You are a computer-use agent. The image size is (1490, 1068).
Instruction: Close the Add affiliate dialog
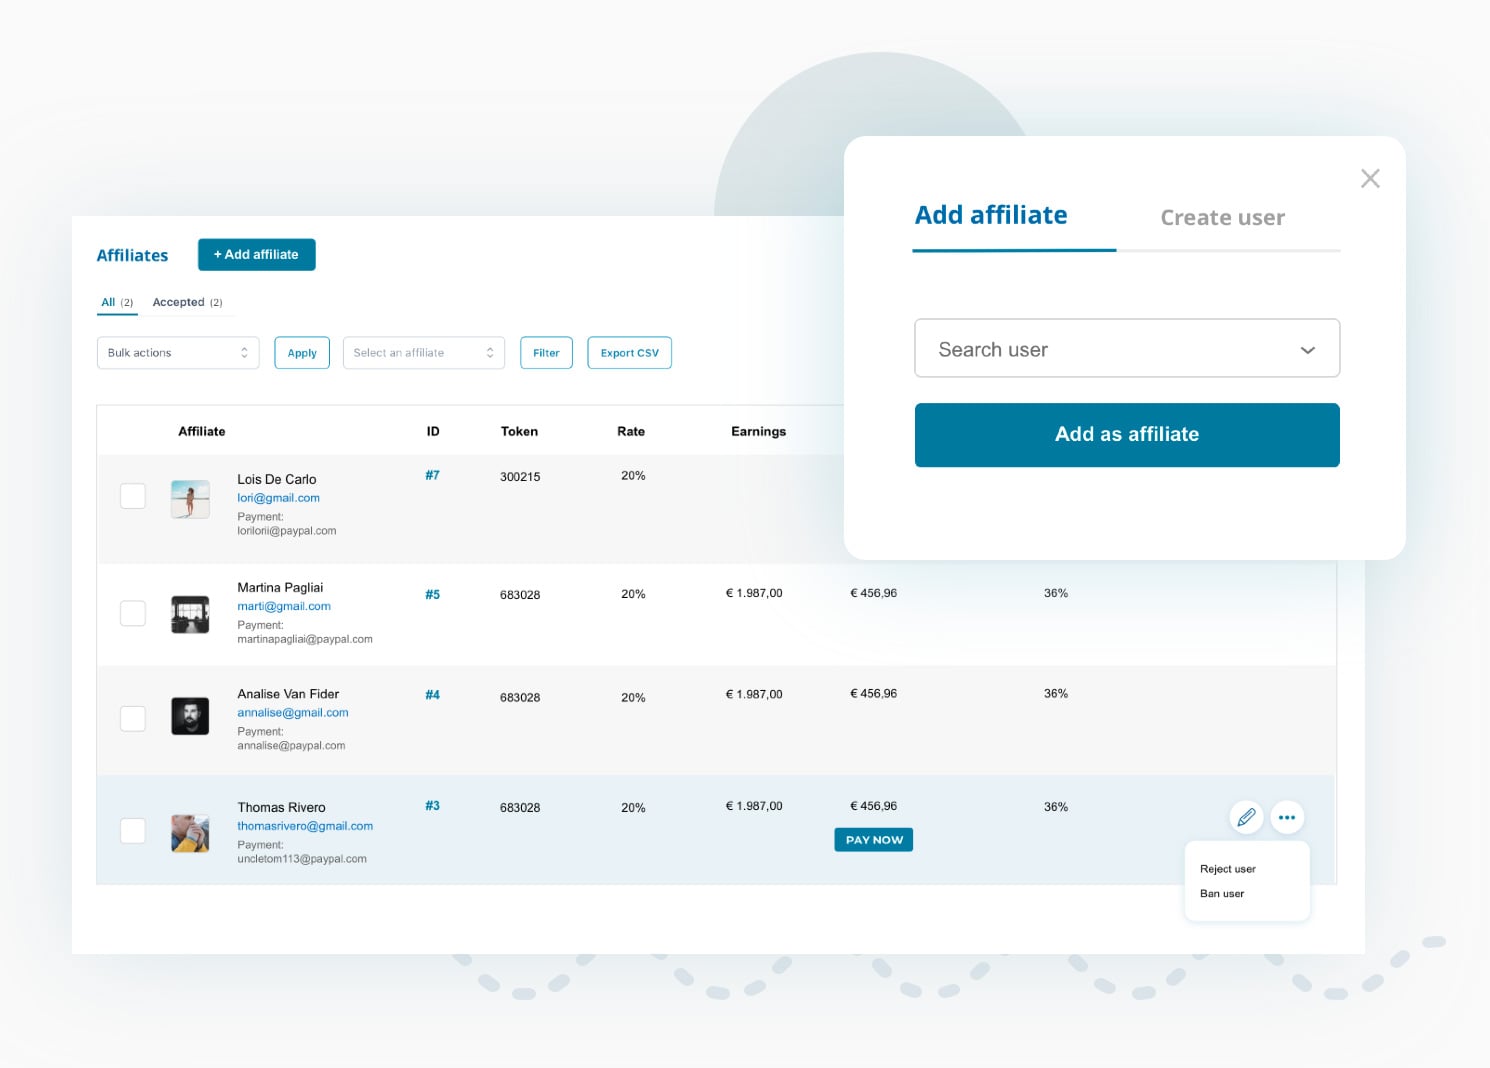[1370, 178]
